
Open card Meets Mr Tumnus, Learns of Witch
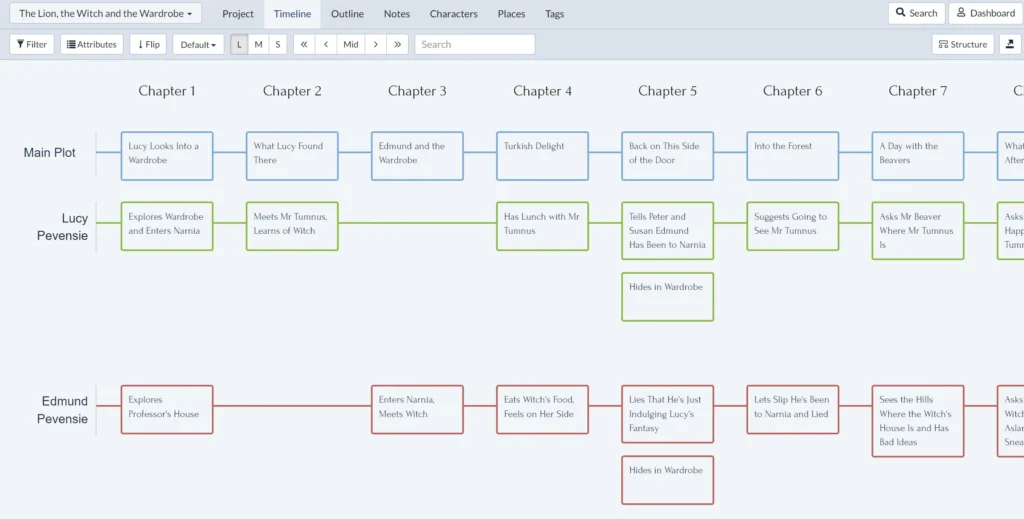tap(292, 226)
